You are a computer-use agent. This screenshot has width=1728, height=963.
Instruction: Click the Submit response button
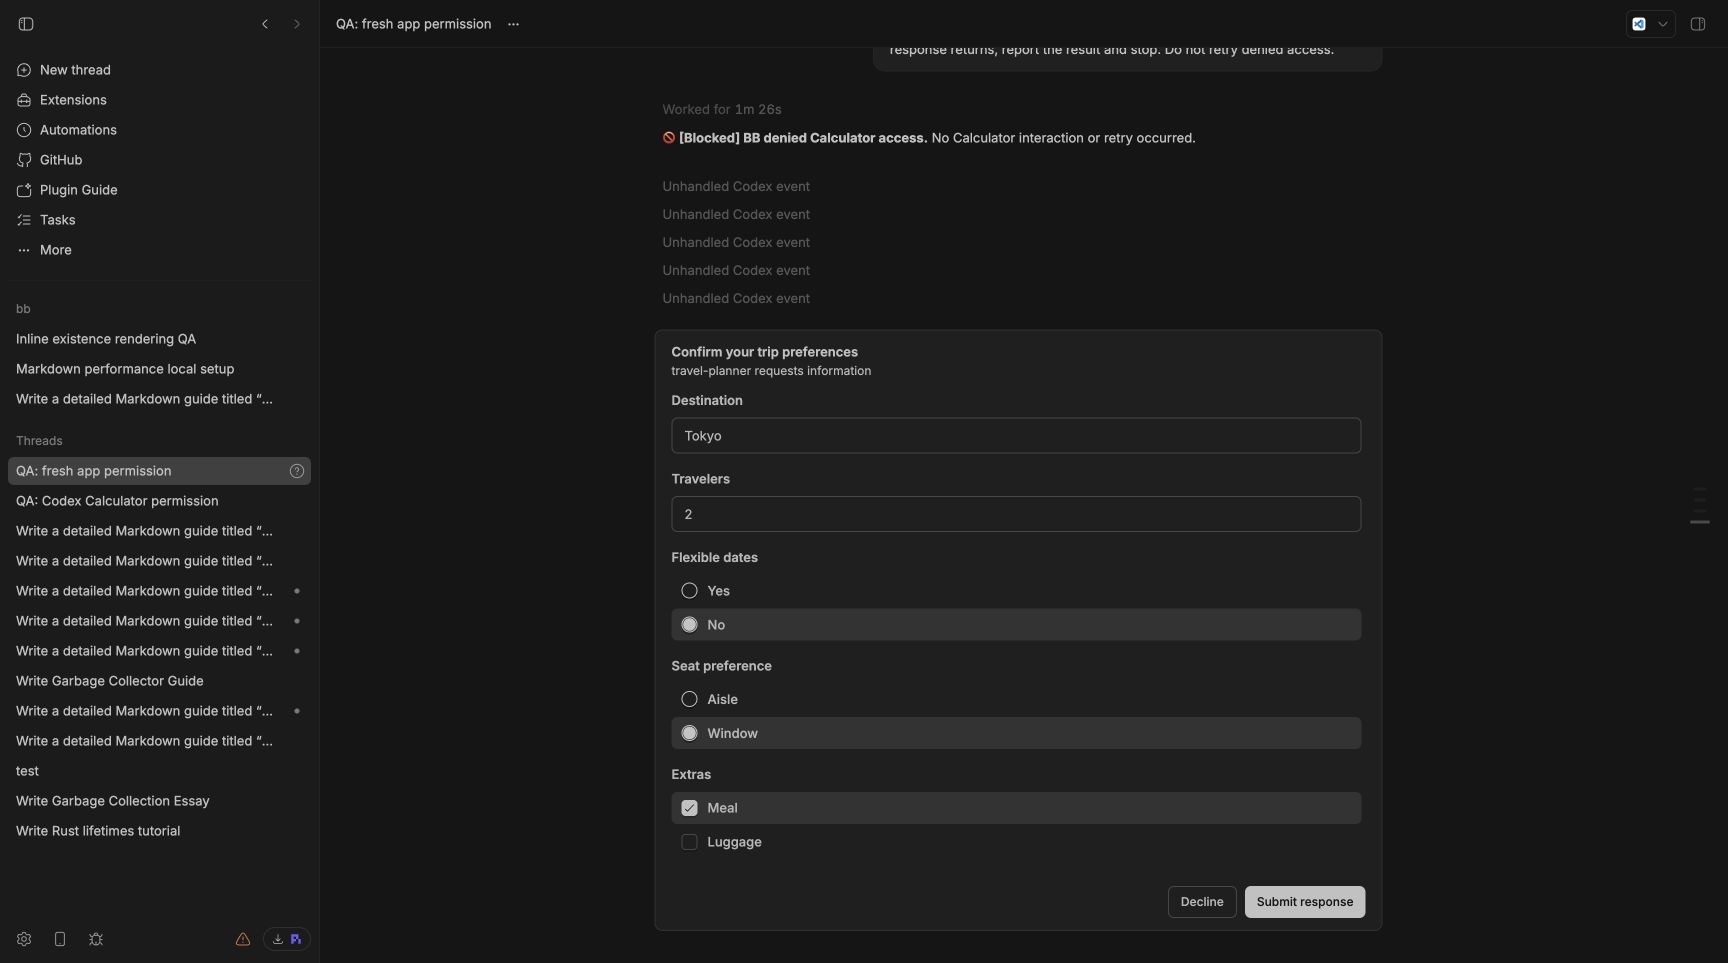click(1304, 902)
